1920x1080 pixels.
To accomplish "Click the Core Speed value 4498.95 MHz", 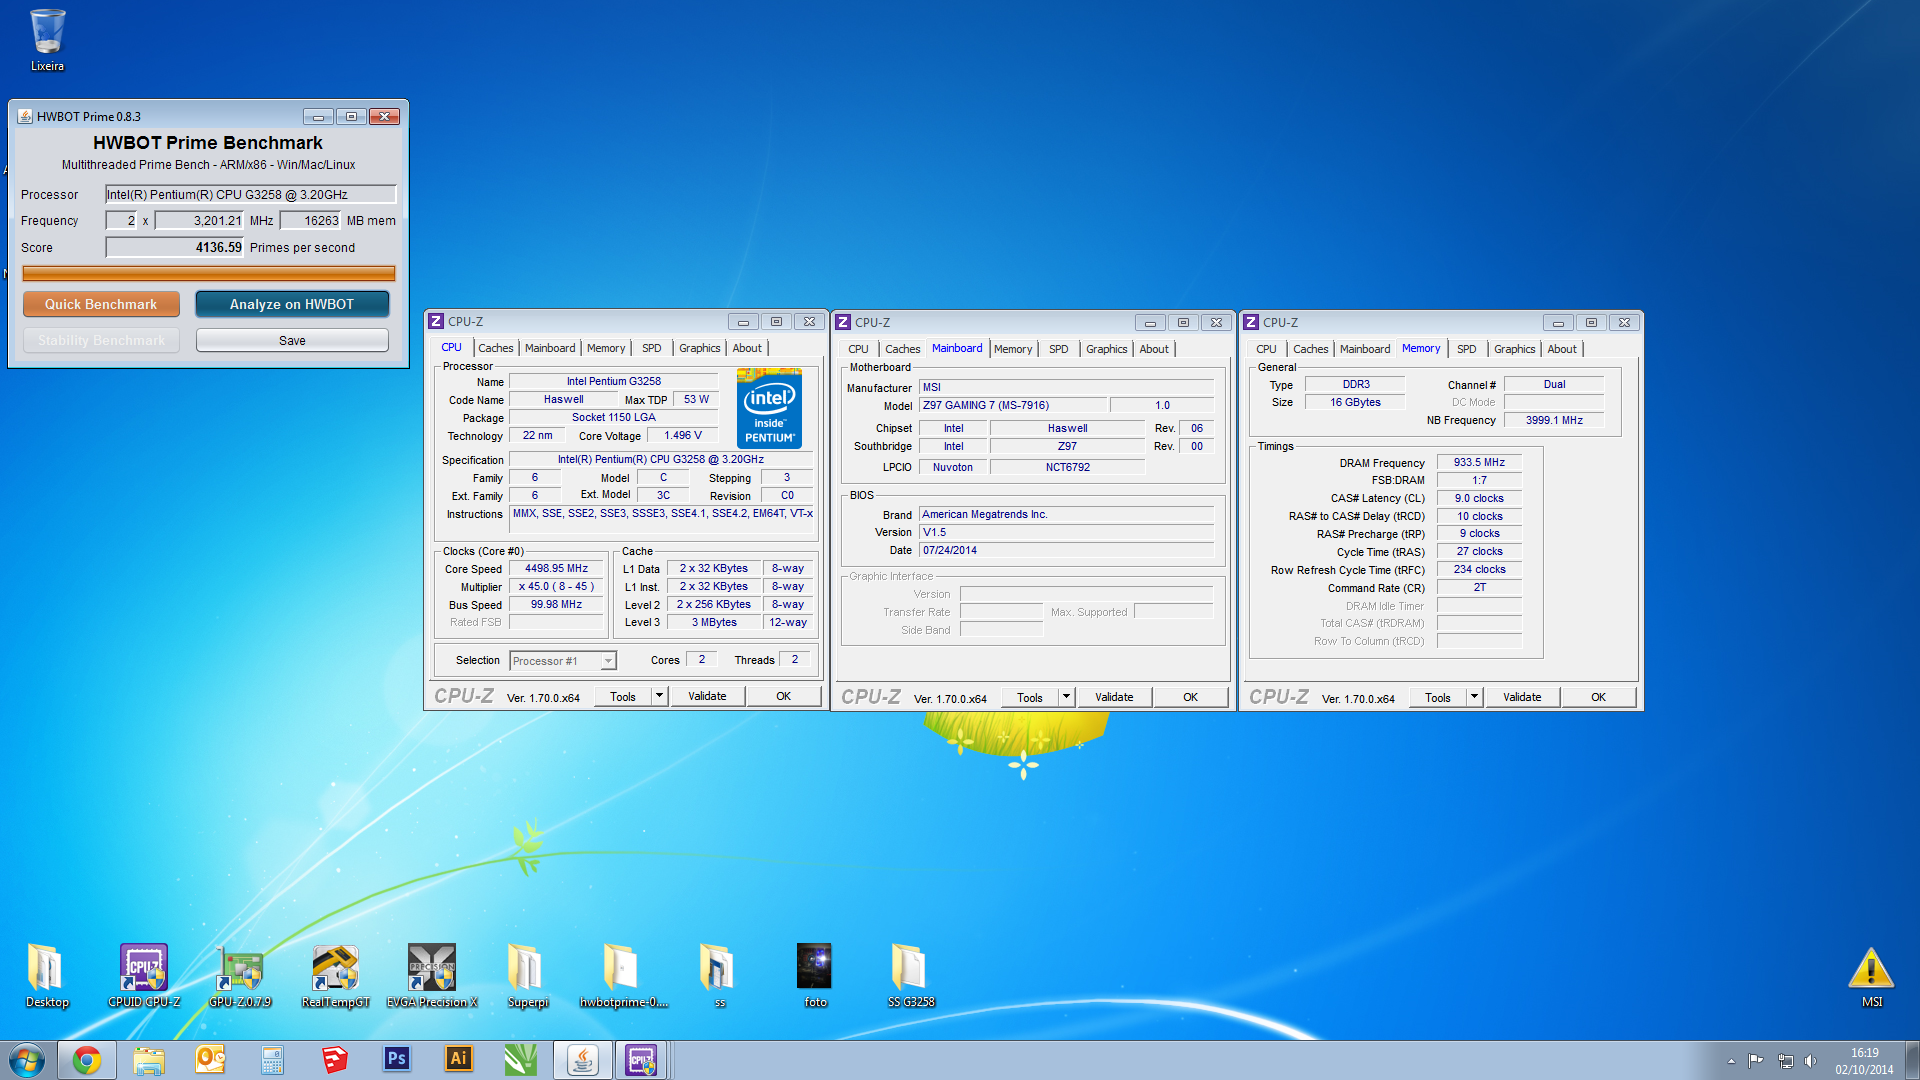I will click(x=556, y=568).
